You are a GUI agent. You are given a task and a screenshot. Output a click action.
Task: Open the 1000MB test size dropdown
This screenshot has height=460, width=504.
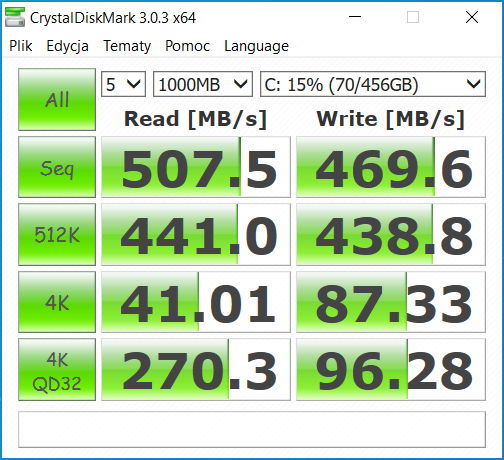click(x=203, y=84)
